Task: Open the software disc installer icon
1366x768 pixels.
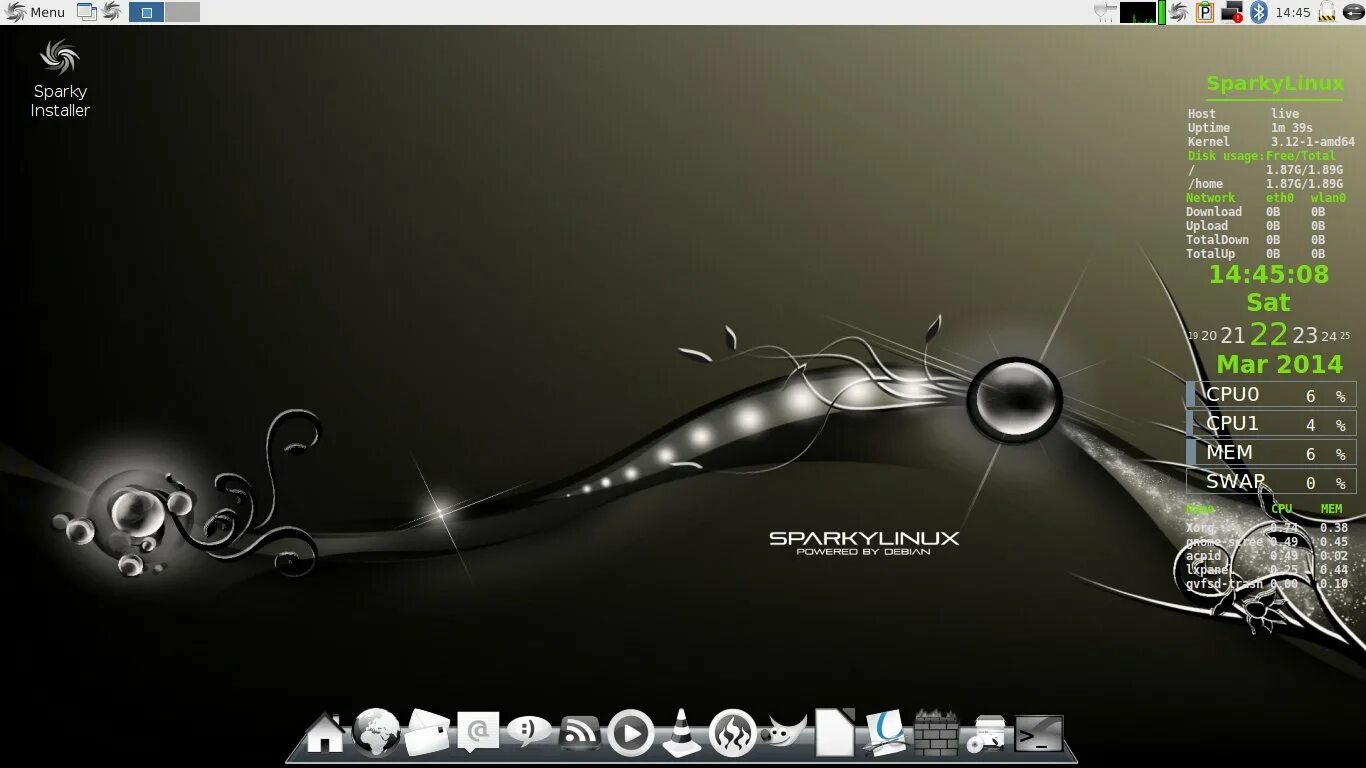Action: tap(988, 735)
